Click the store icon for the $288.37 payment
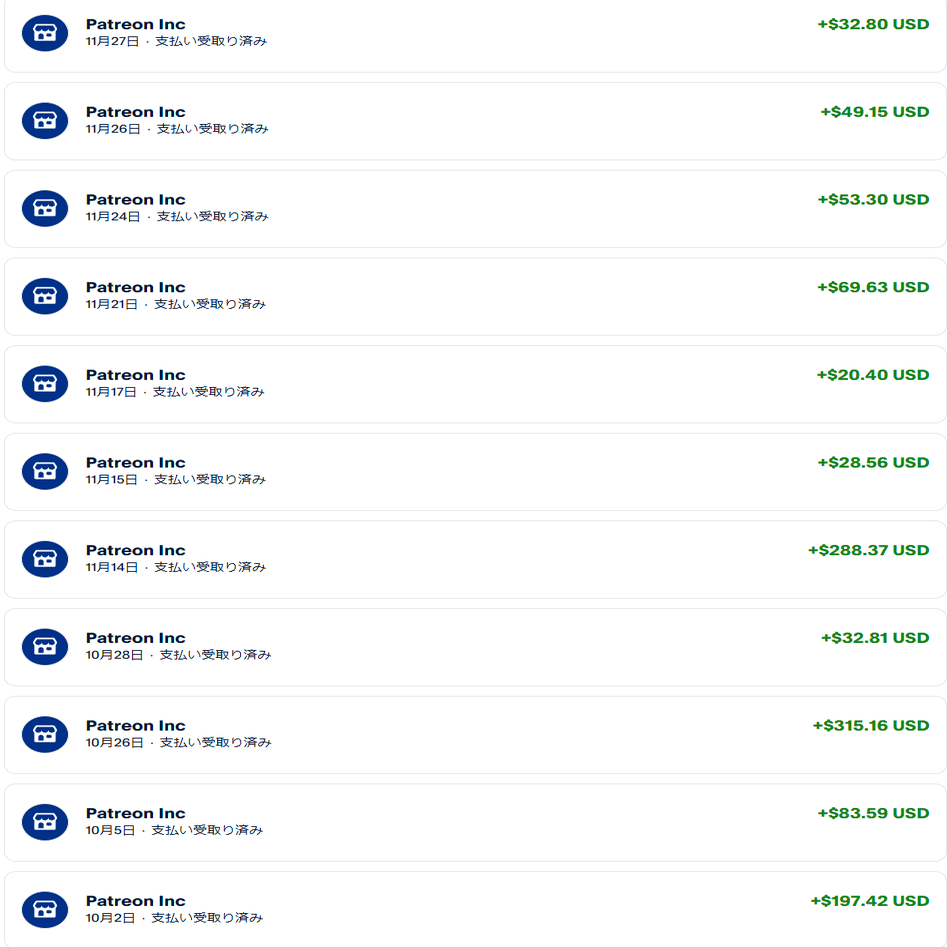Image resolution: width=947 pixels, height=947 pixels. click(45, 559)
